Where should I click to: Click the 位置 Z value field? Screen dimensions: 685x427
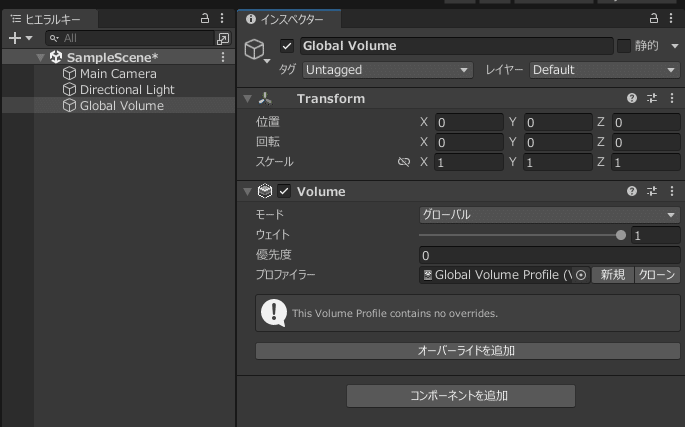click(646, 122)
